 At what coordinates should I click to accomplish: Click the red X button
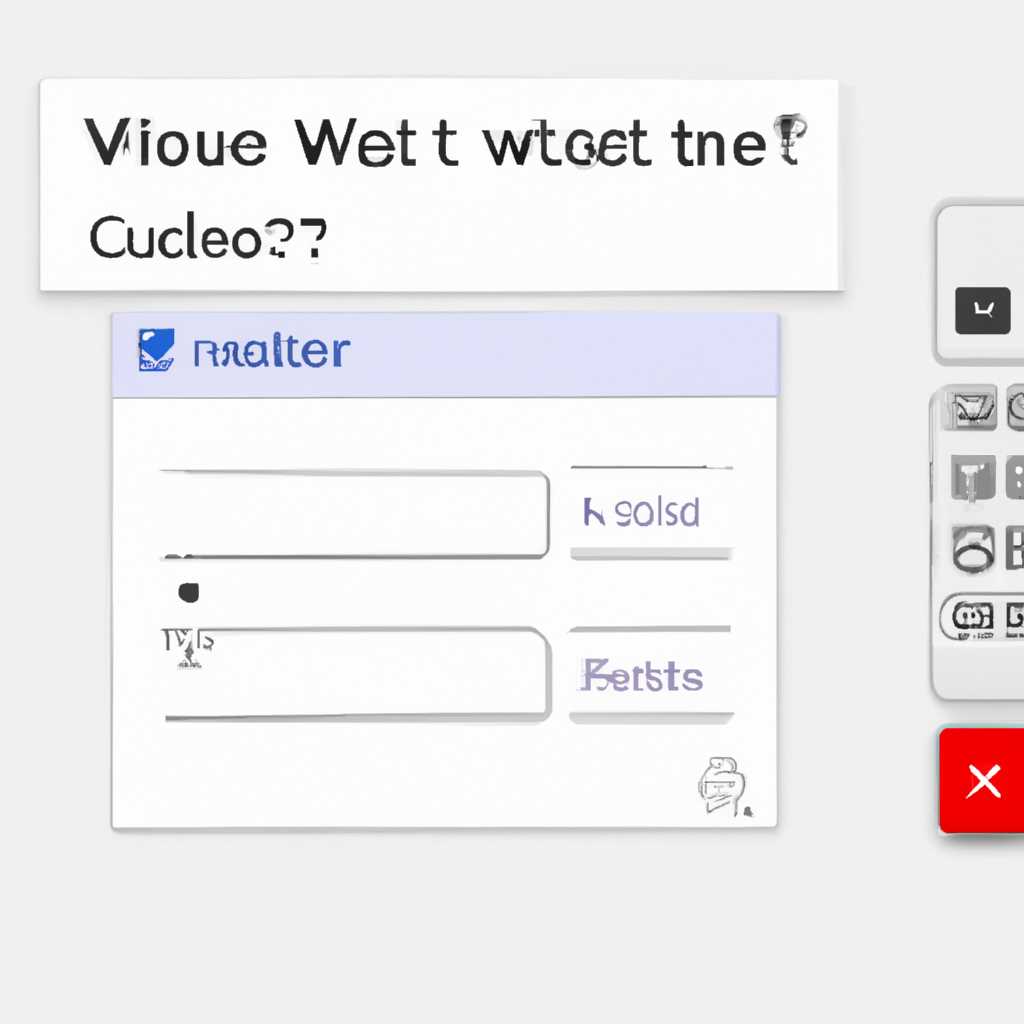(982, 781)
